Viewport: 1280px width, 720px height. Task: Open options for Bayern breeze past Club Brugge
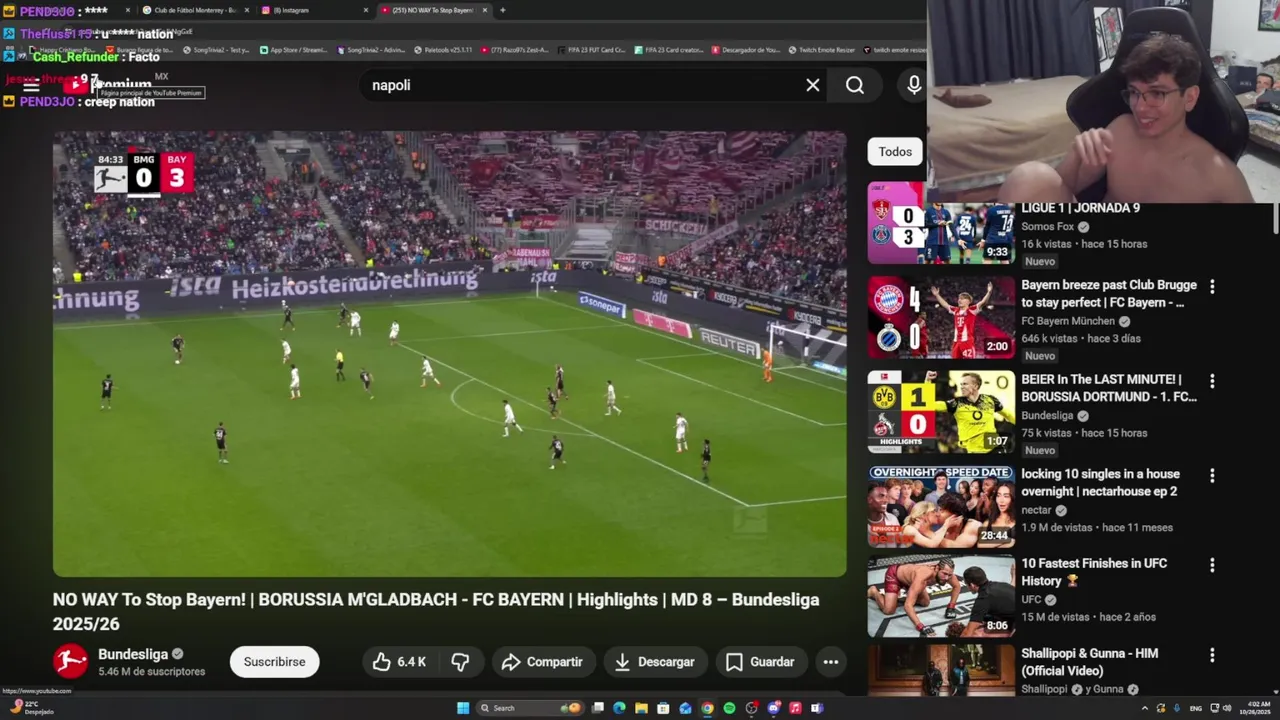point(1212,287)
